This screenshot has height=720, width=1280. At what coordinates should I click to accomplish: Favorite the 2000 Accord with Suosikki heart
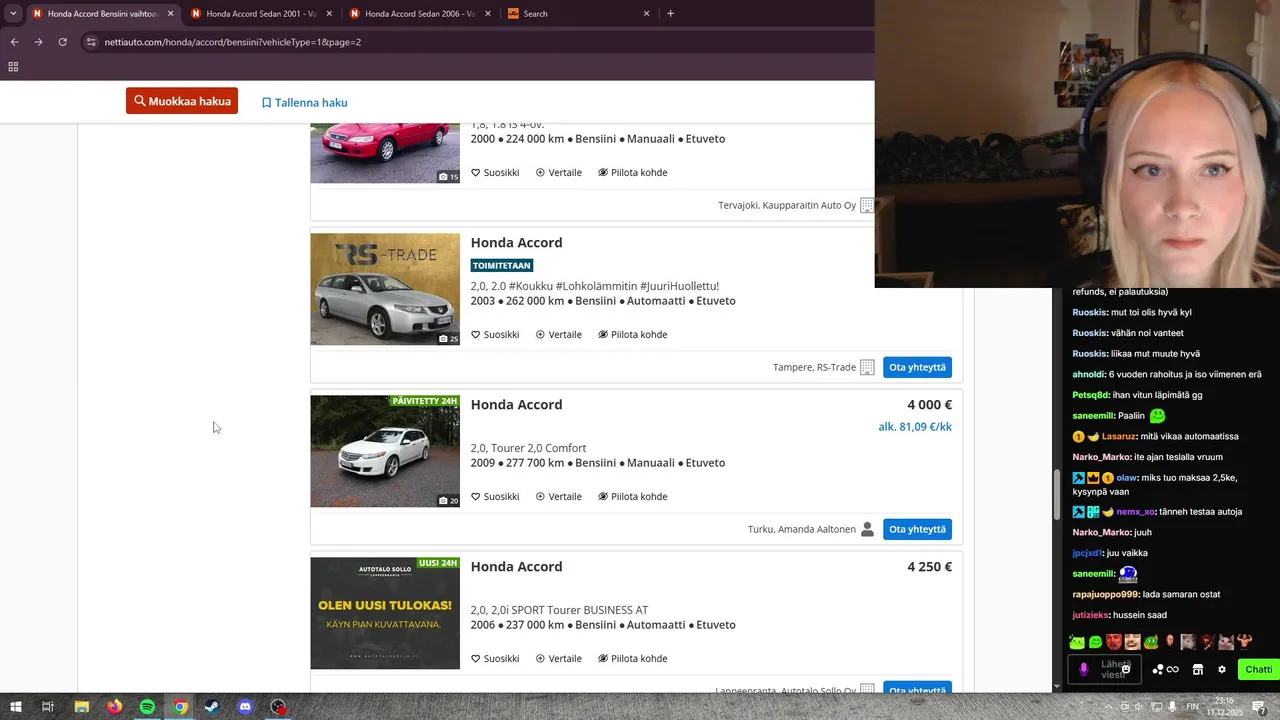[x=495, y=172]
